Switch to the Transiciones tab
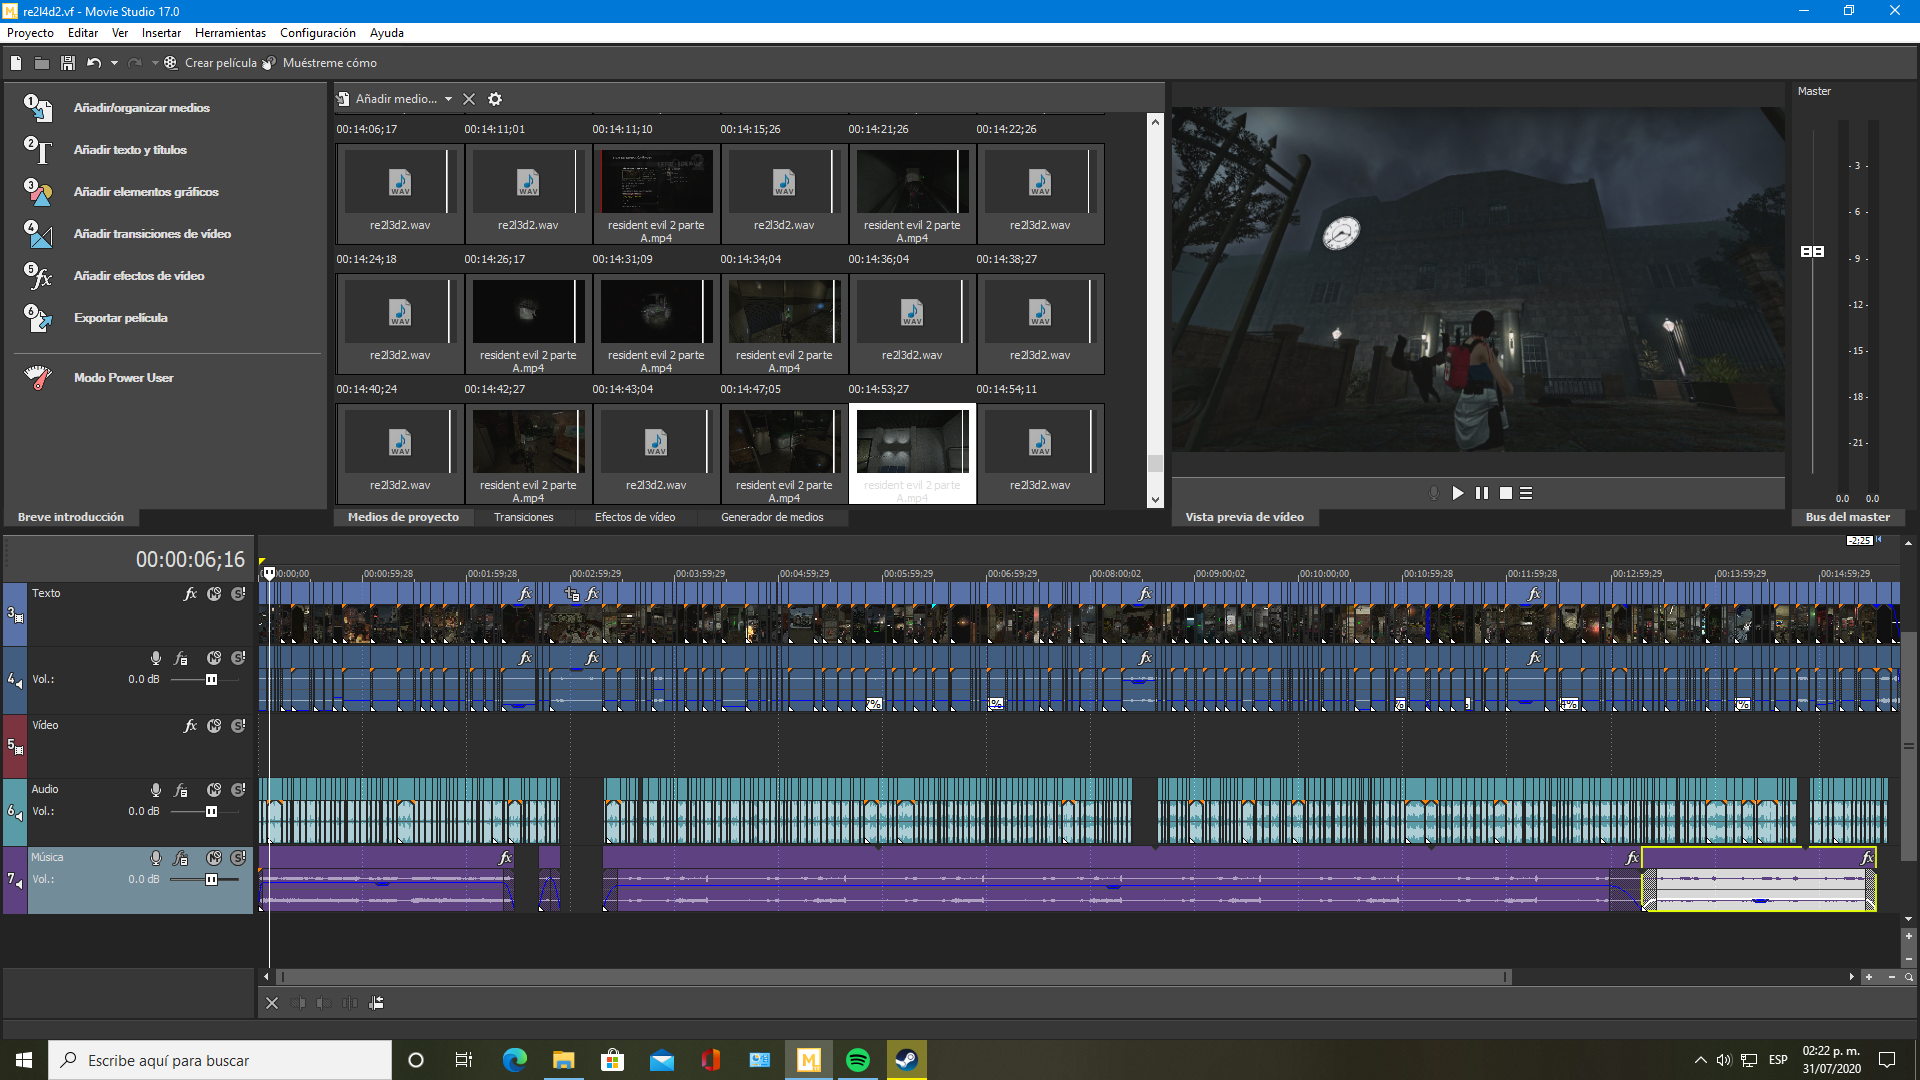Screen dimensions: 1920x1080 [523, 517]
